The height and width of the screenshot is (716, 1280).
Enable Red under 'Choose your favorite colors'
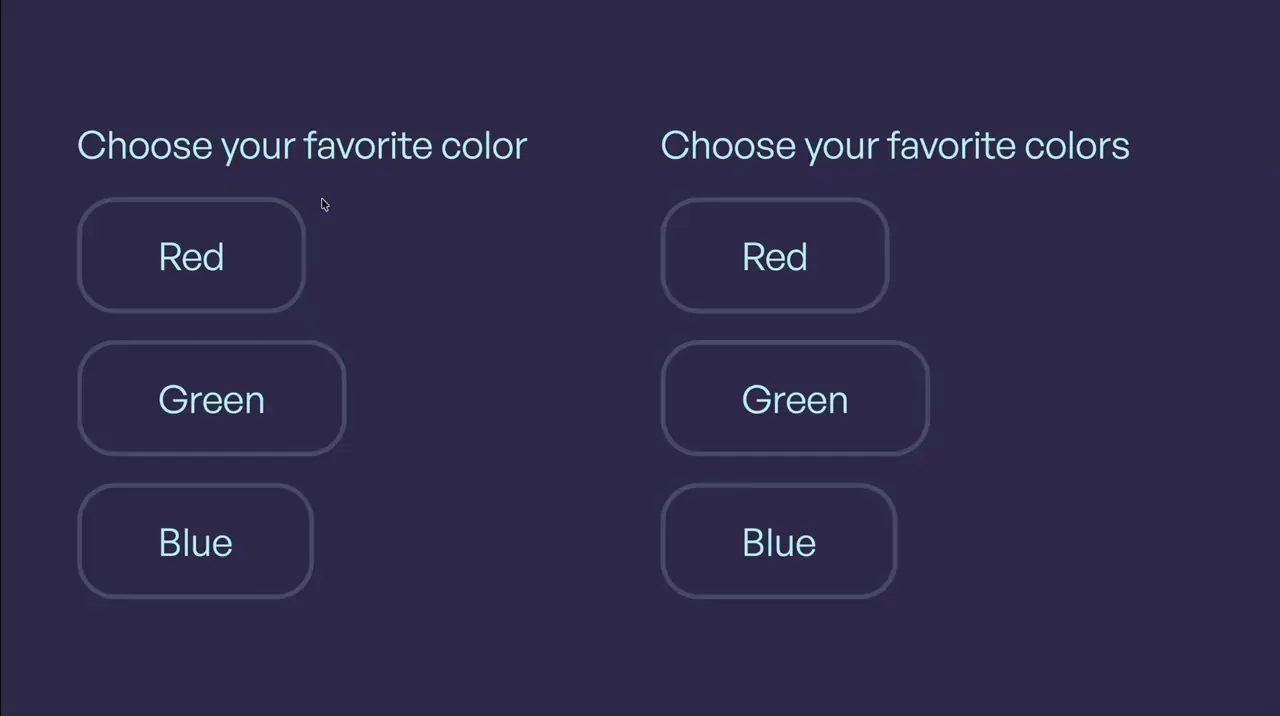[774, 256]
